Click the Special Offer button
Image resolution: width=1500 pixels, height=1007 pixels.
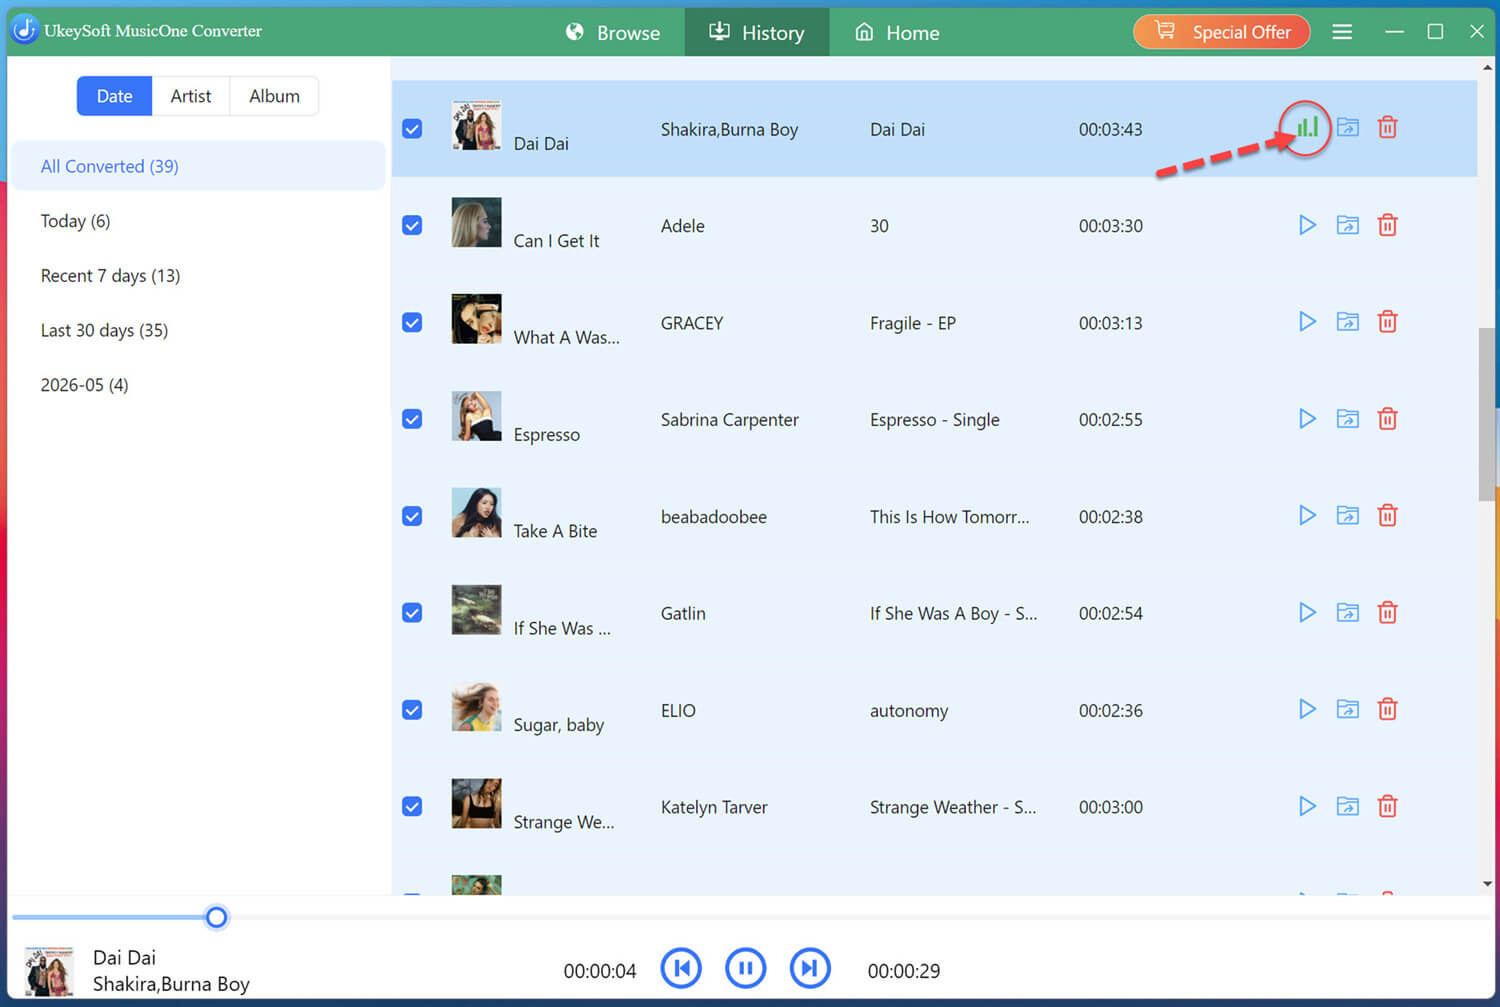[1221, 32]
